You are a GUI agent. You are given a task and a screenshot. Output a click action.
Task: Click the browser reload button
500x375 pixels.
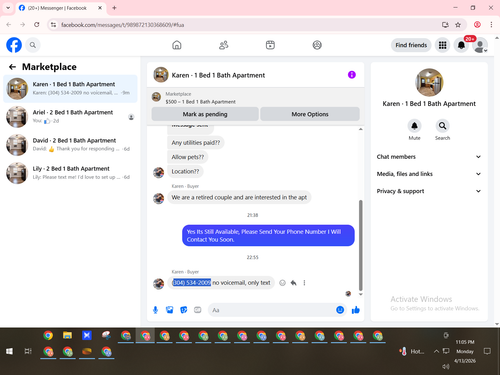click(x=37, y=25)
